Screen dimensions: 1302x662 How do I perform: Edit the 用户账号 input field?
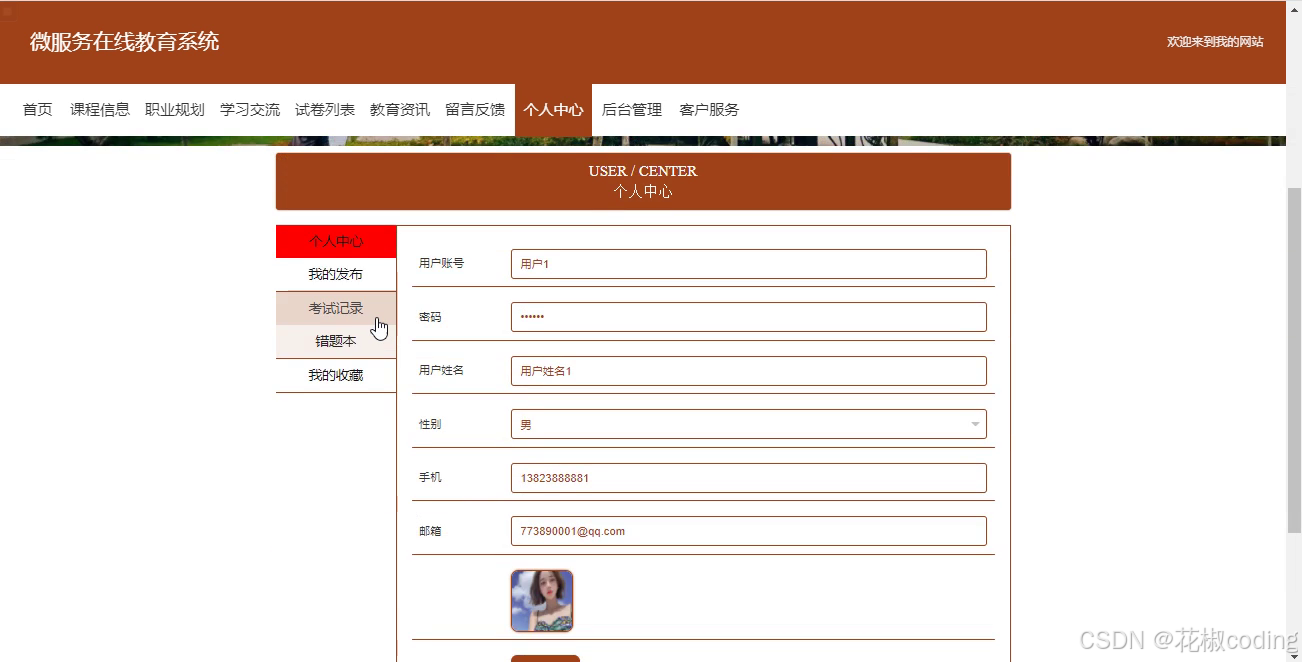pyautogui.click(x=748, y=264)
